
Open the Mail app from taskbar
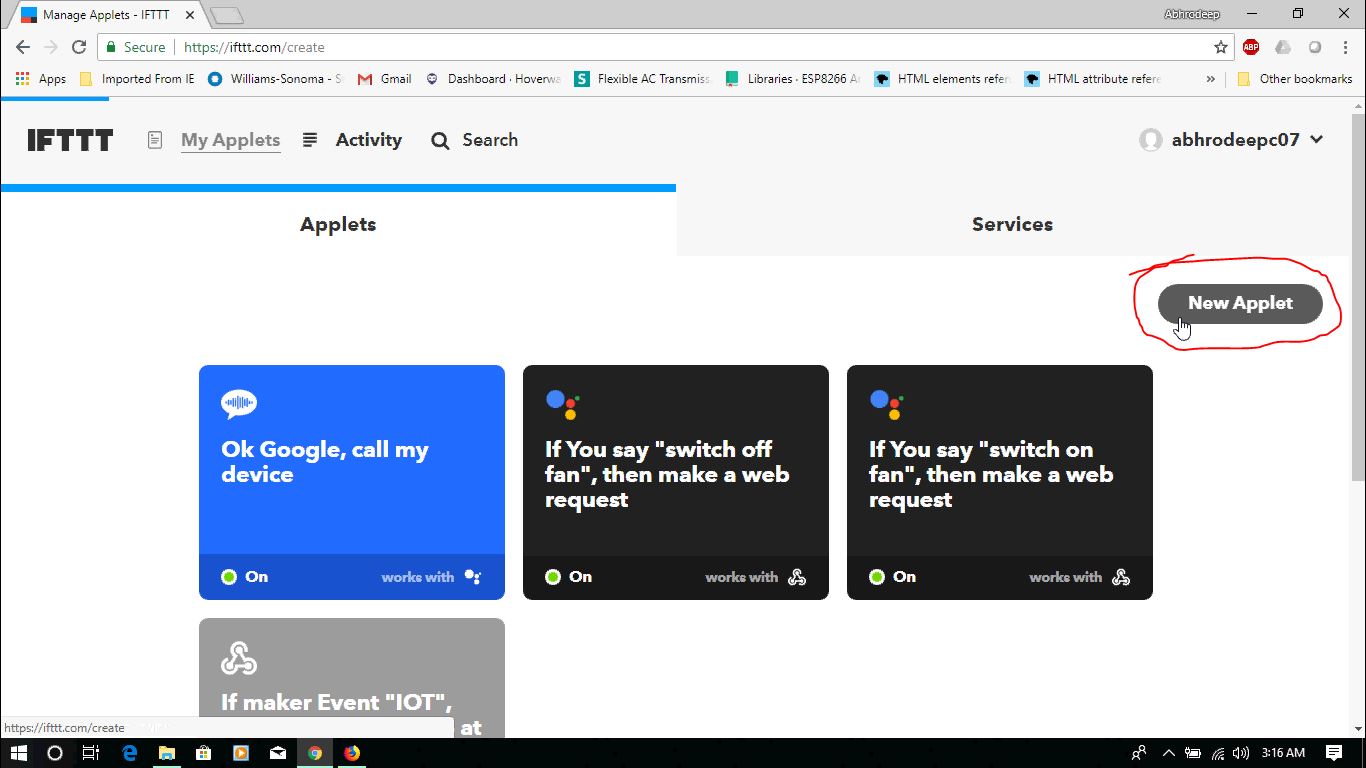pos(278,753)
